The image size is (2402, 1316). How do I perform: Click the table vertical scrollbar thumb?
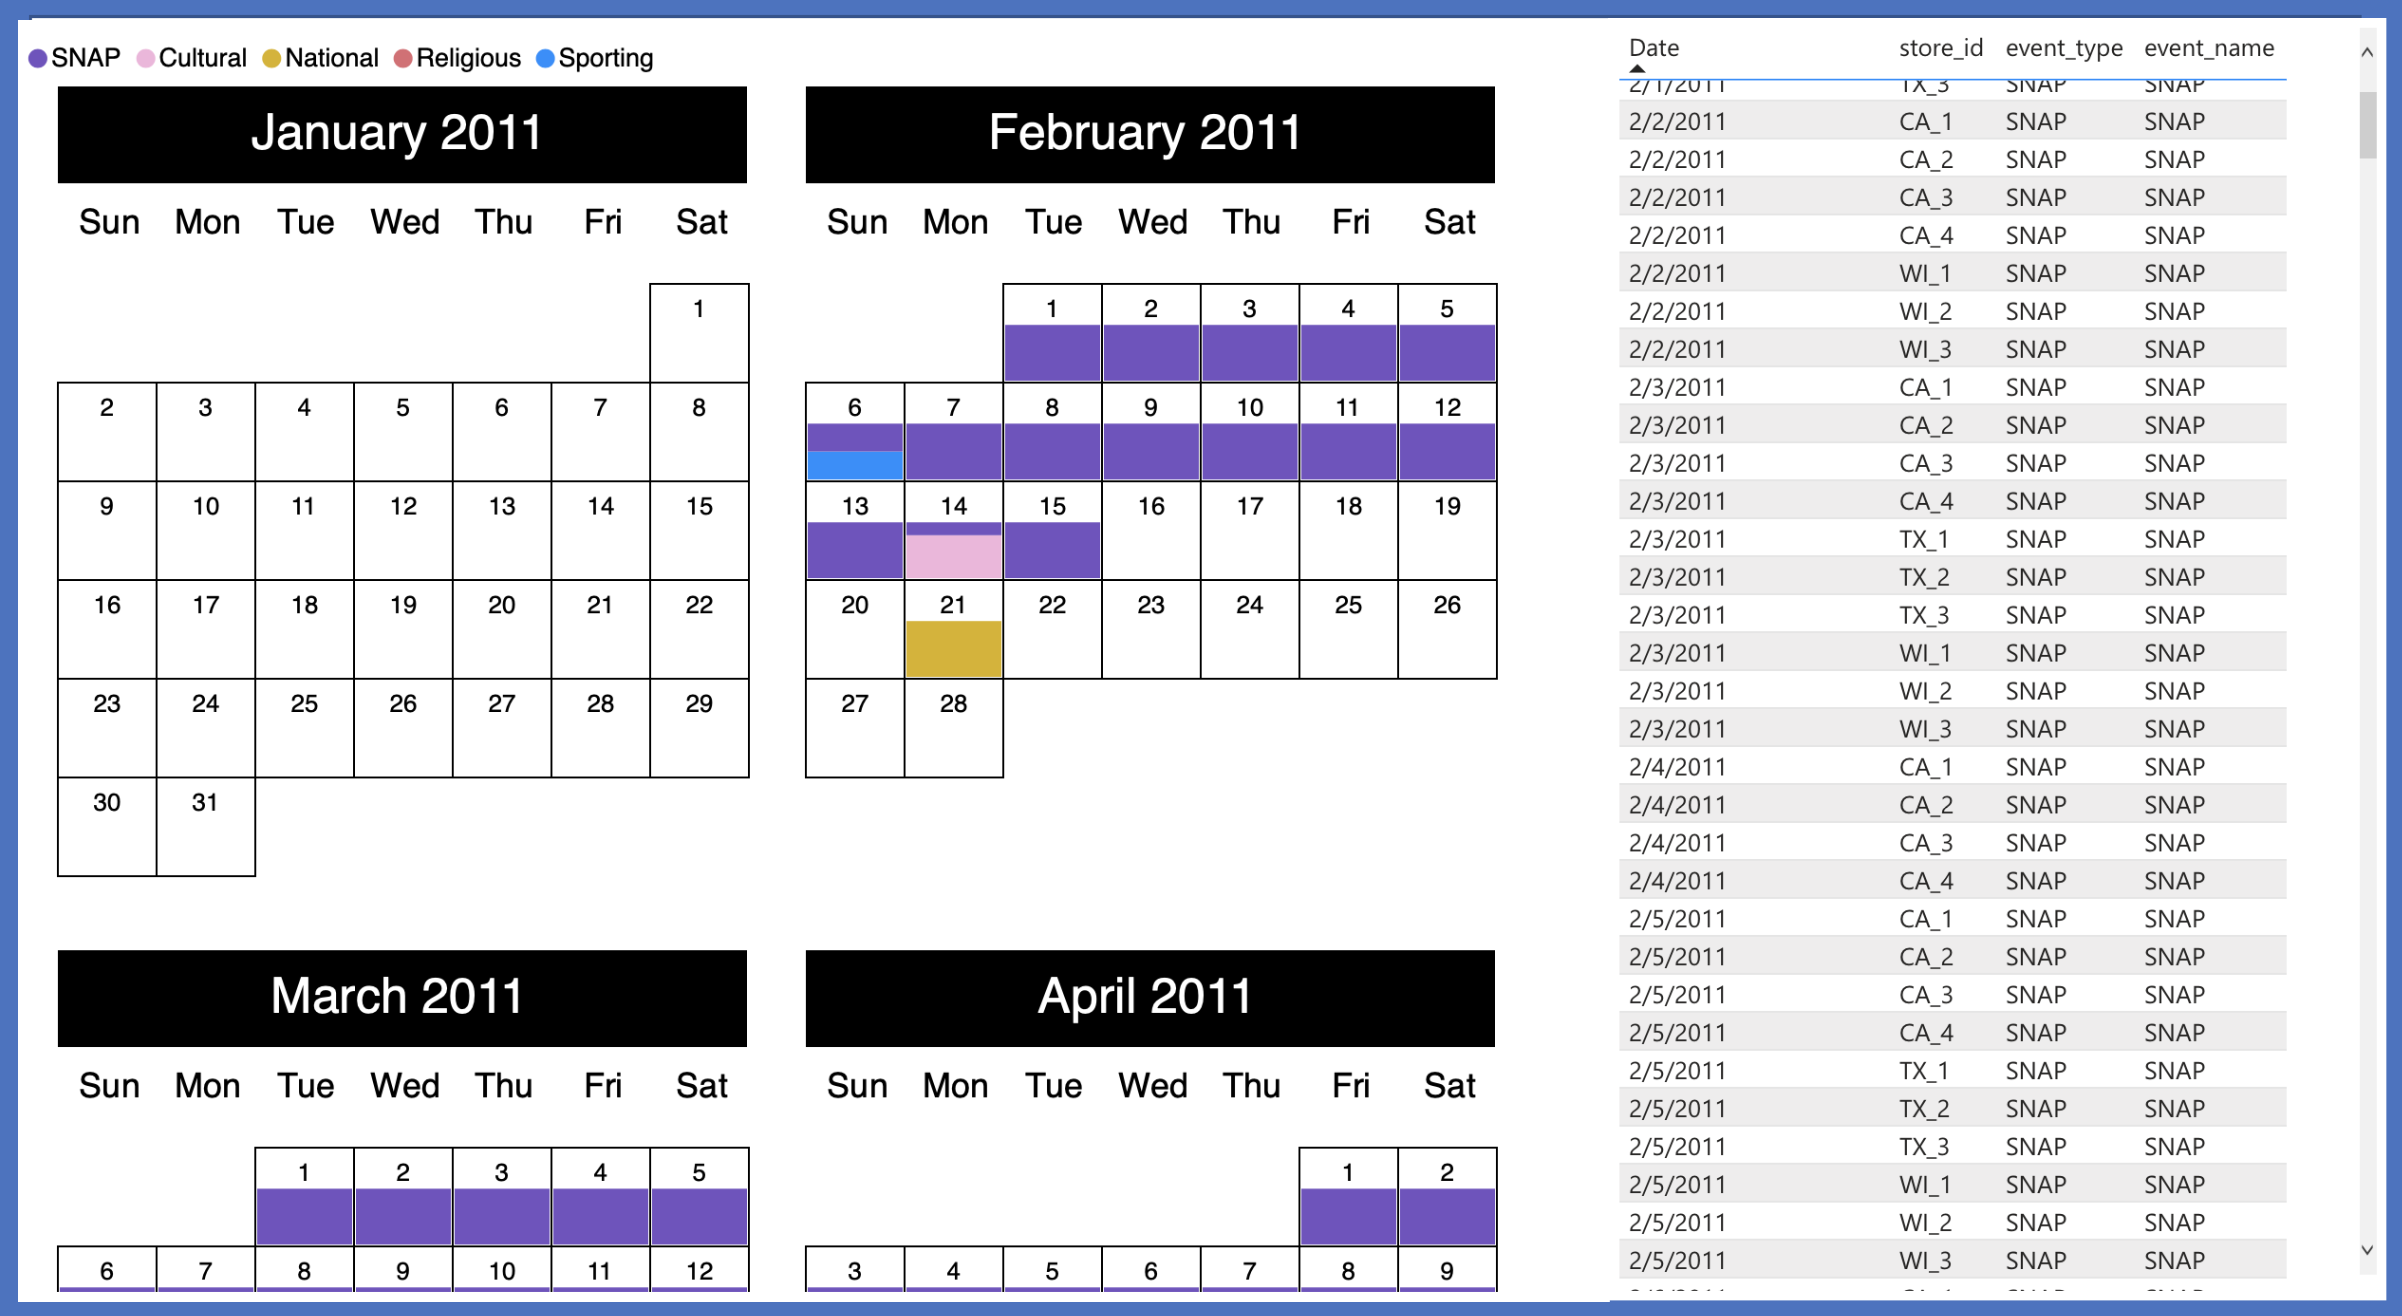tap(2367, 125)
